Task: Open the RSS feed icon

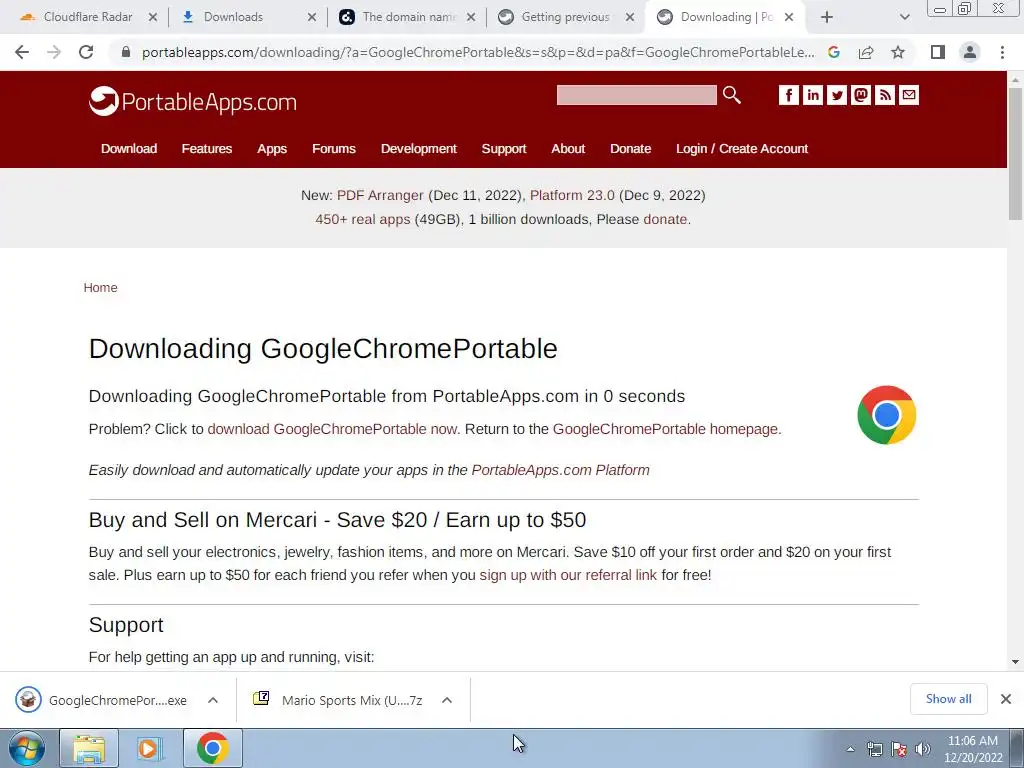Action: [x=885, y=95]
